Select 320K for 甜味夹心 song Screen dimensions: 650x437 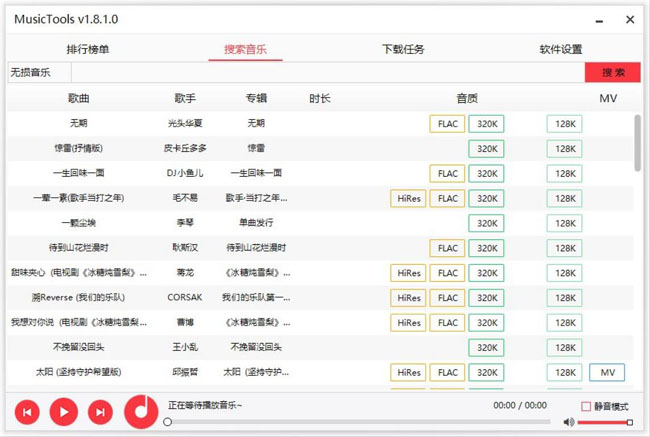(486, 273)
